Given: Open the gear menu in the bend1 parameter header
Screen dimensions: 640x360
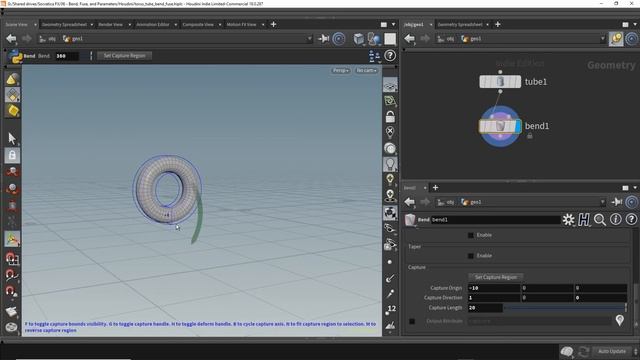Looking at the screenshot, I should [568, 220].
